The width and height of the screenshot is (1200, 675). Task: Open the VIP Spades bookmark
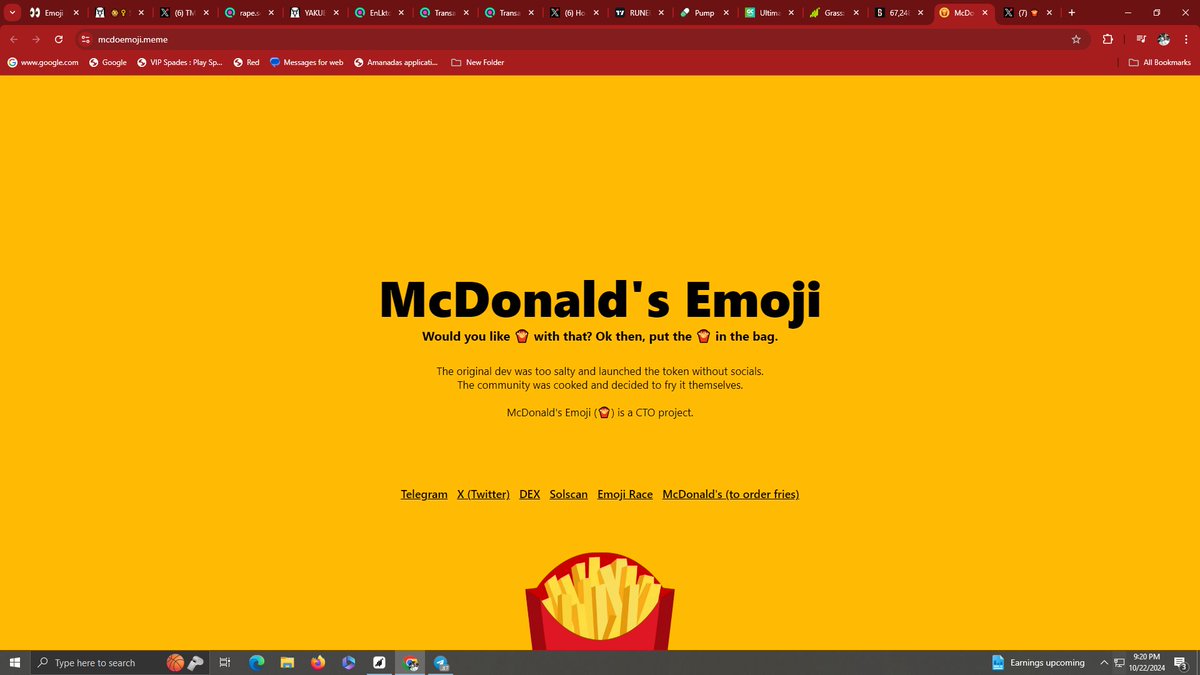179,62
